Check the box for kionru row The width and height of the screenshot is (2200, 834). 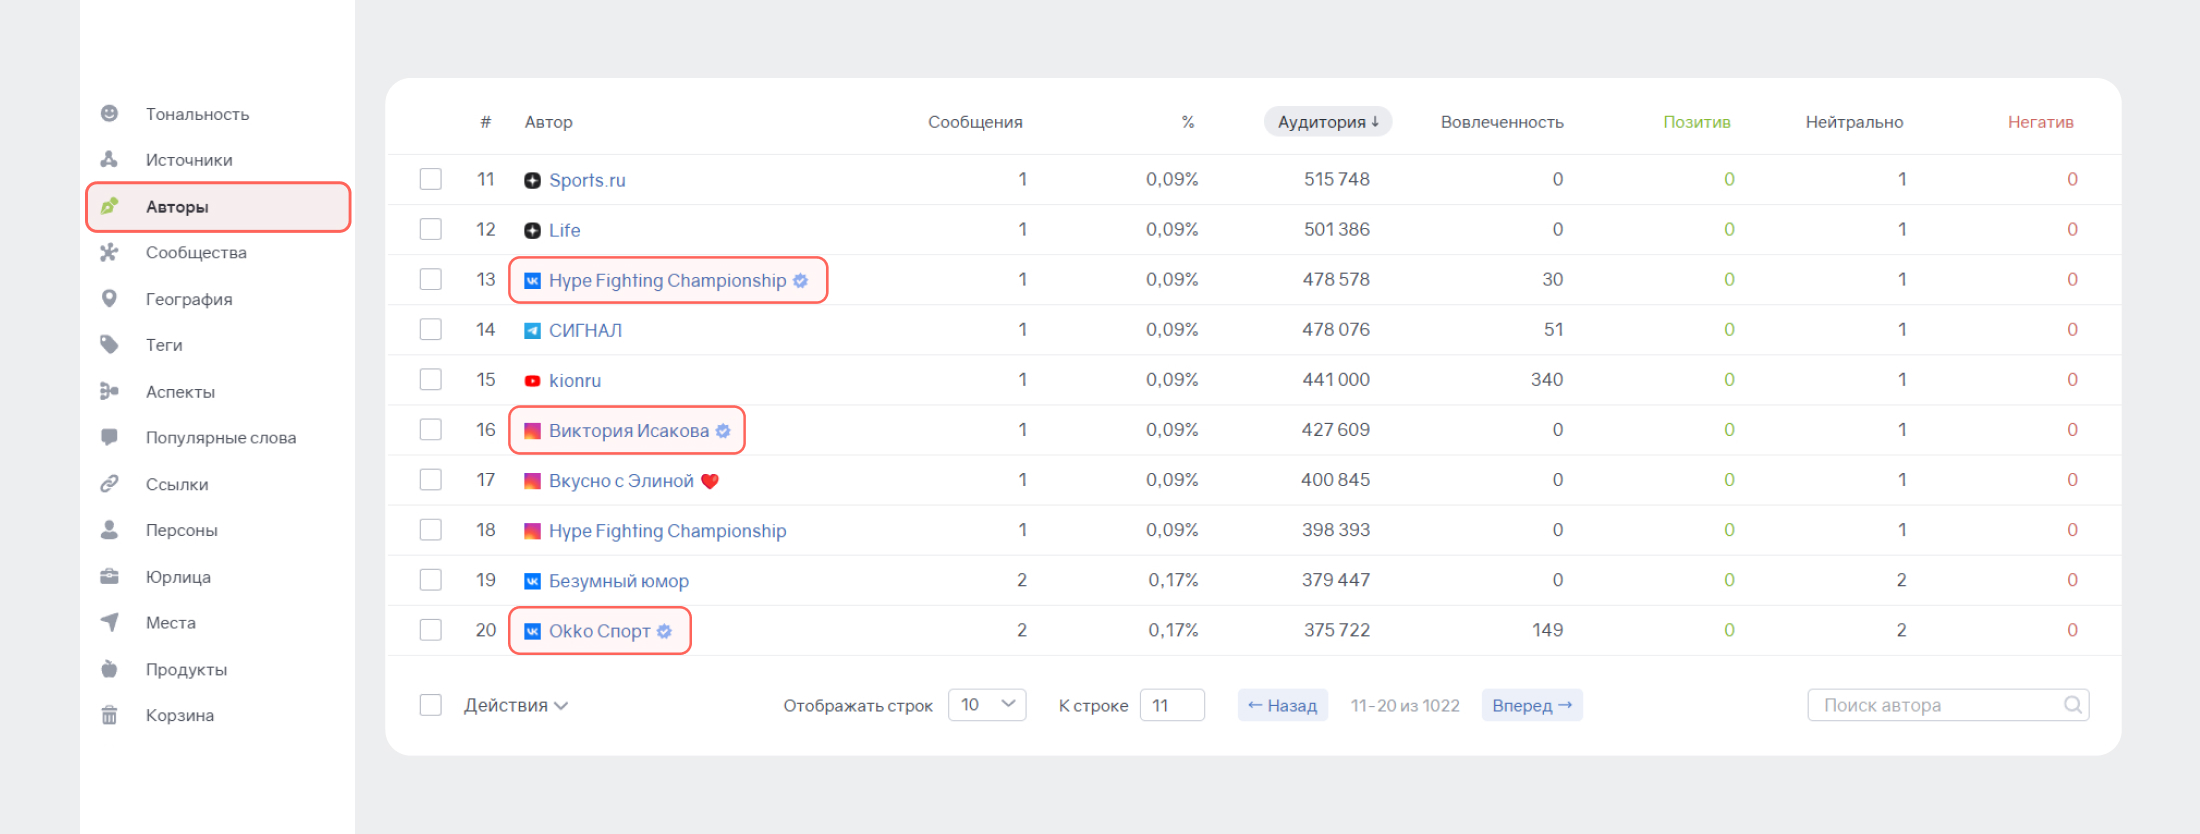[431, 379]
